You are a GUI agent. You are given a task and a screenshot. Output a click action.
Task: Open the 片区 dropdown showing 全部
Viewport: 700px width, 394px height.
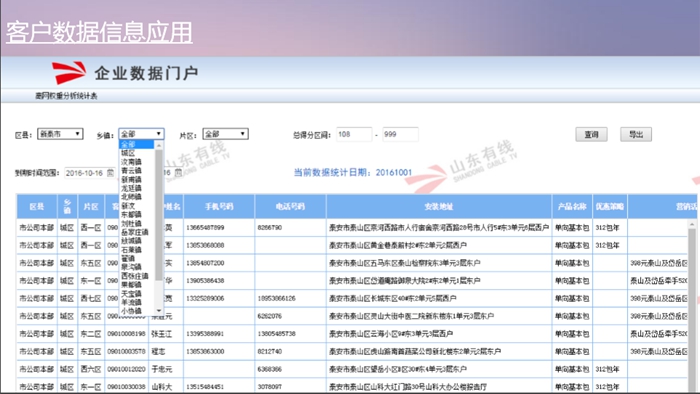pos(225,134)
